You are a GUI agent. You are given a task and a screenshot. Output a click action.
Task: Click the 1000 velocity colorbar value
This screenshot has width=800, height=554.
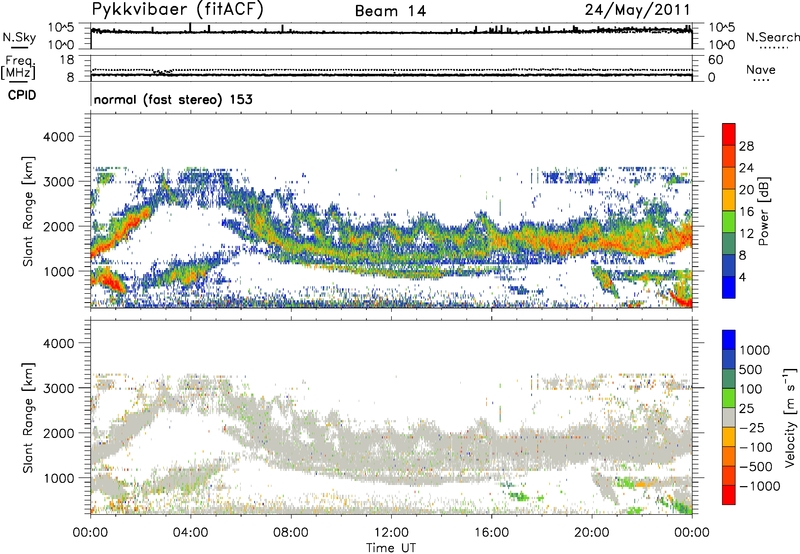(x=755, y=350)
